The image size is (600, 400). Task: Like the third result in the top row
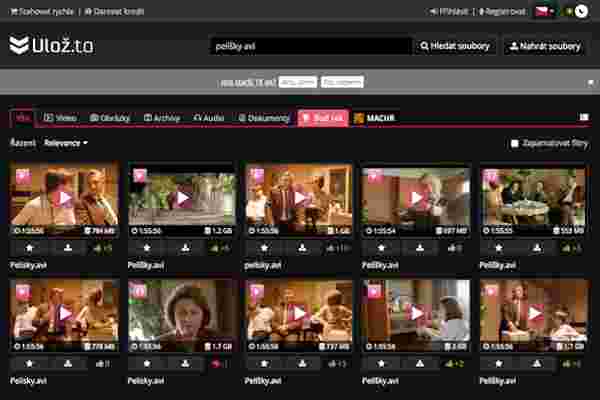pos(337,249)
